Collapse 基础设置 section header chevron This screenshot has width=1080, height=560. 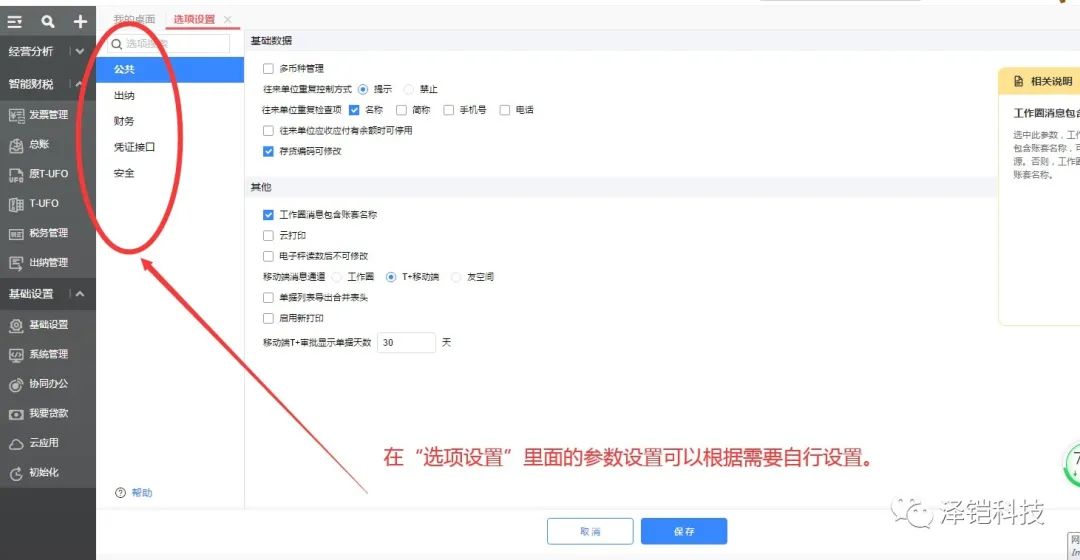(x=80, y=294)
